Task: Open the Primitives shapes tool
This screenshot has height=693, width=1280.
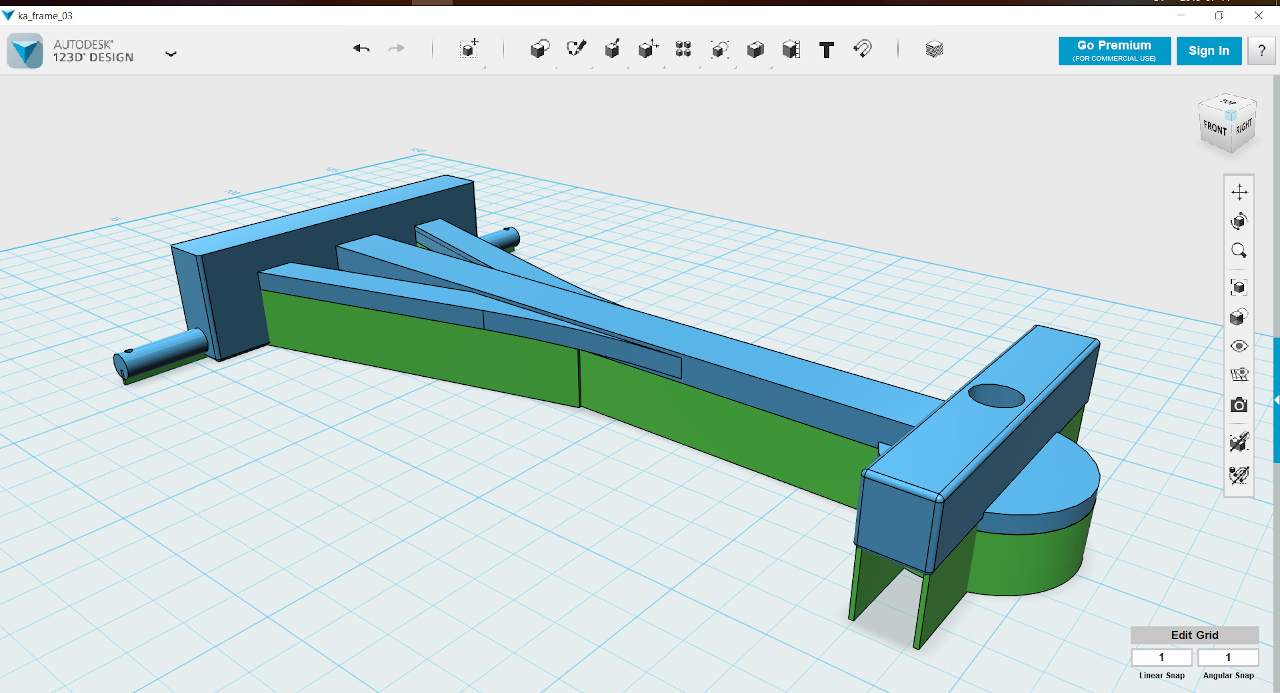Action: point(540,49)
